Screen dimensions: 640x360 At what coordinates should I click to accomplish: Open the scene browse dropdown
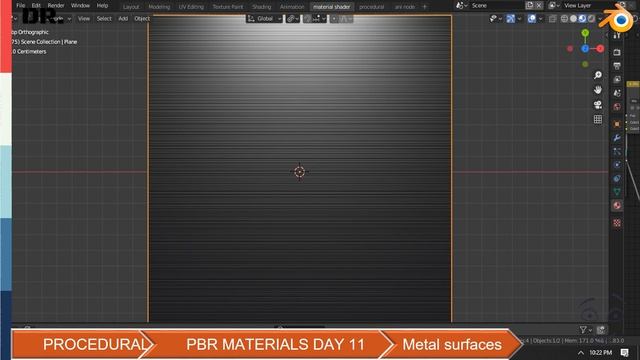461,5
